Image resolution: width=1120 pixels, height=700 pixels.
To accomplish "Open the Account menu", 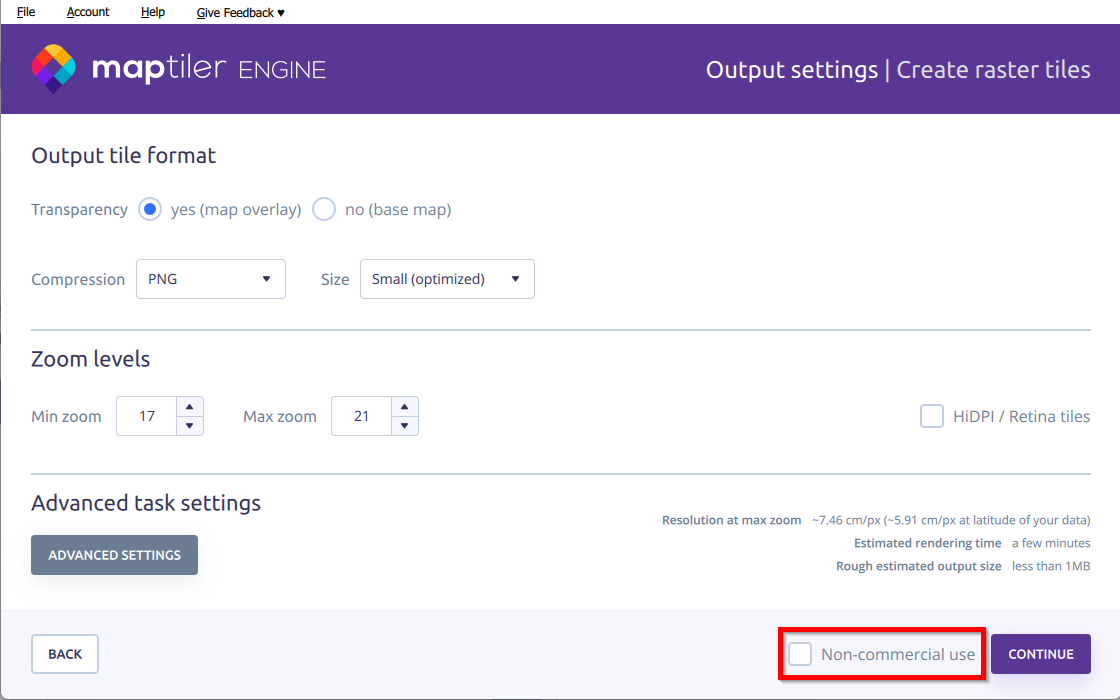I will click(88, 12).
